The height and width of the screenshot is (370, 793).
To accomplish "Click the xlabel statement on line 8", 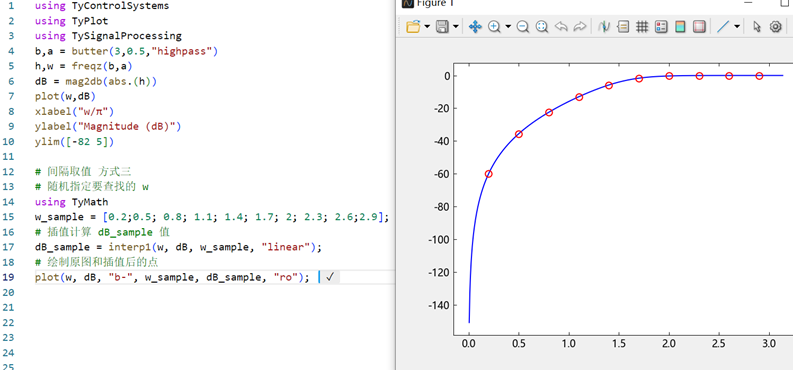I will tap(74, 111).
